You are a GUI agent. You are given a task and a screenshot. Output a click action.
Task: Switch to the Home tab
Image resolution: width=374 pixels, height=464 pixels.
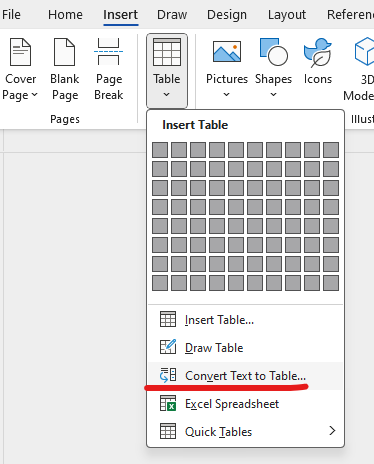[x=65, y=15]
